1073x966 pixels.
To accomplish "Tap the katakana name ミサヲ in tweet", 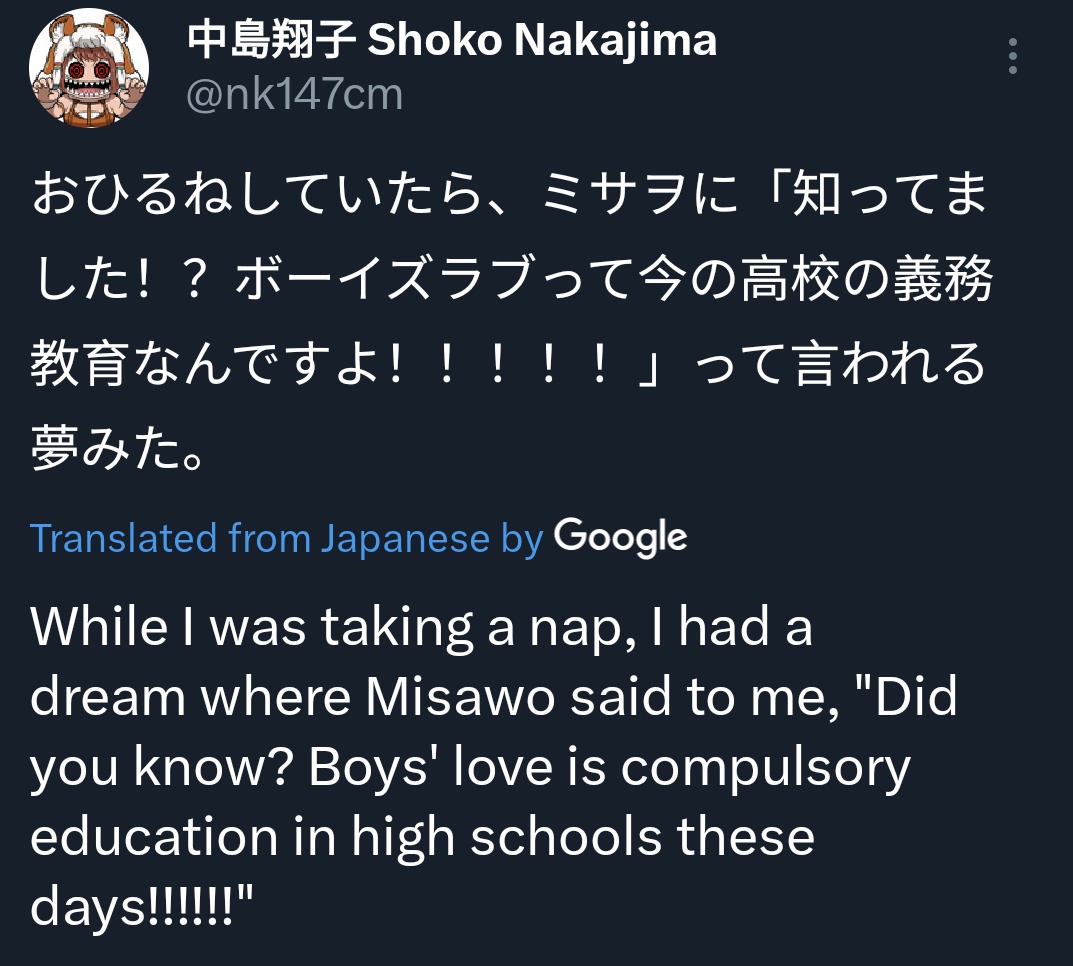I will (613, 194).
